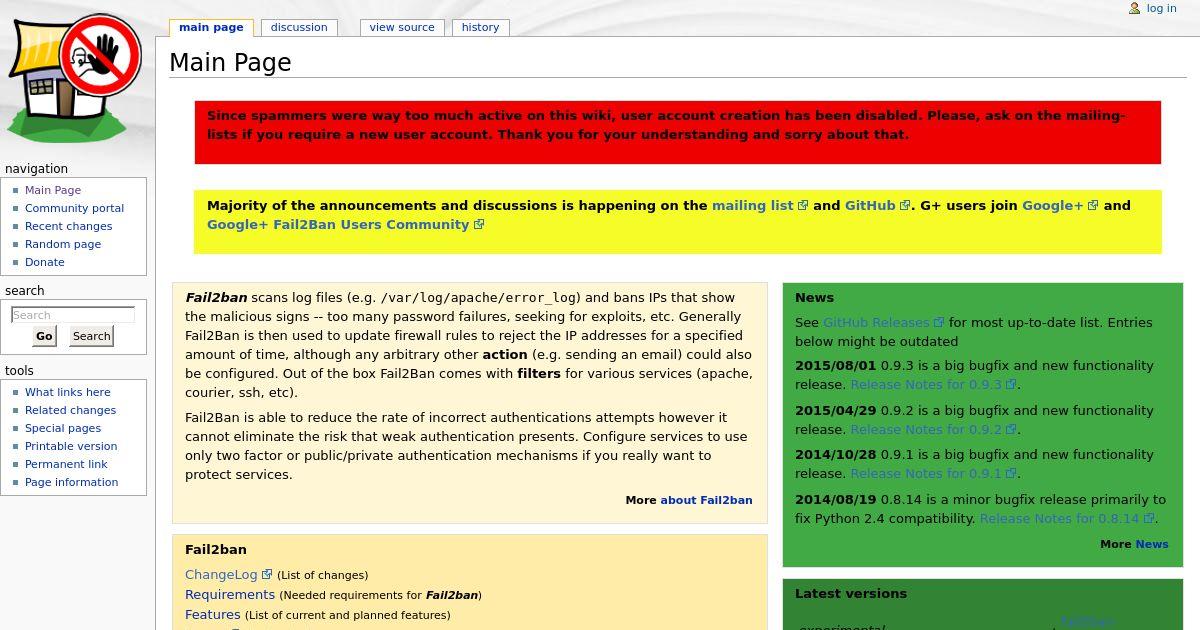Open Printable version link
The width and height of the screenshot is (1200, 630).
click(x=71, y=446)
